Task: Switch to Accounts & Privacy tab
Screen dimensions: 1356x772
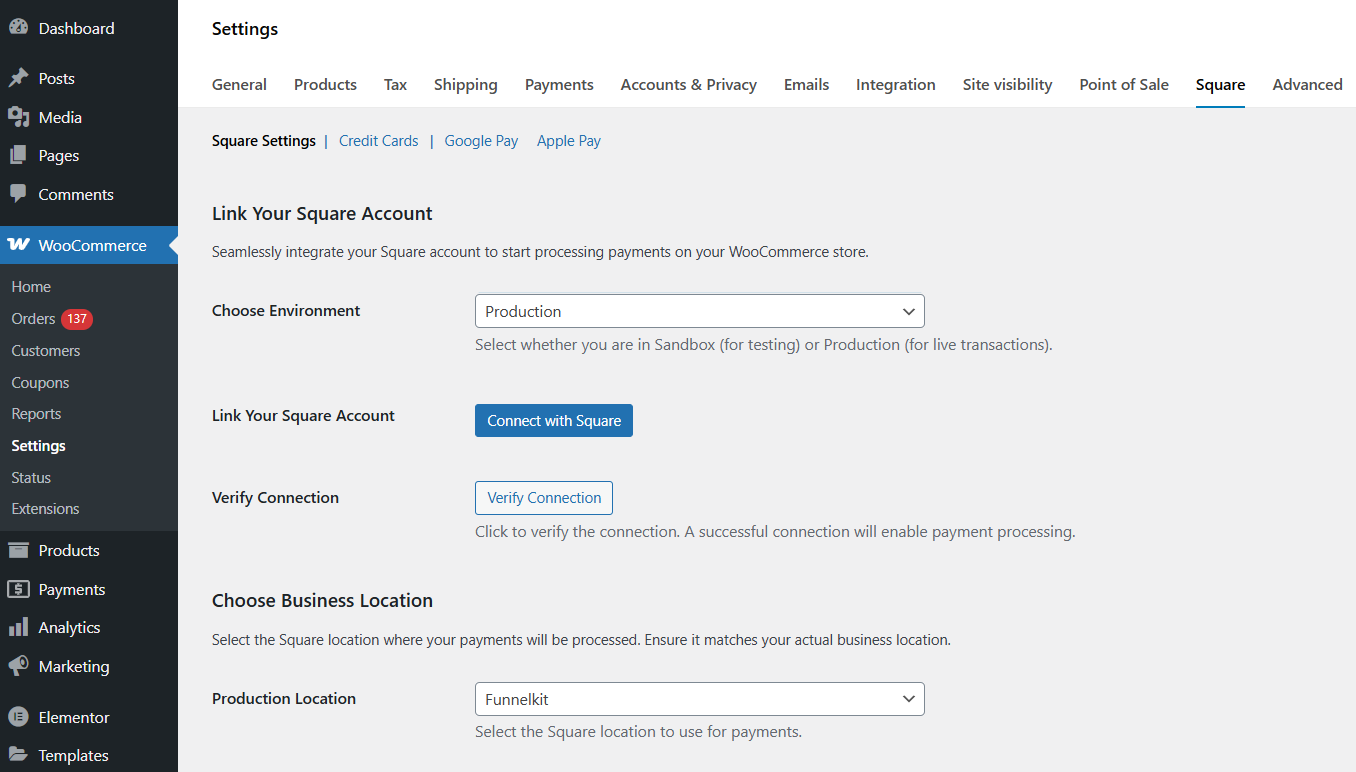Action: pos(688,85)
